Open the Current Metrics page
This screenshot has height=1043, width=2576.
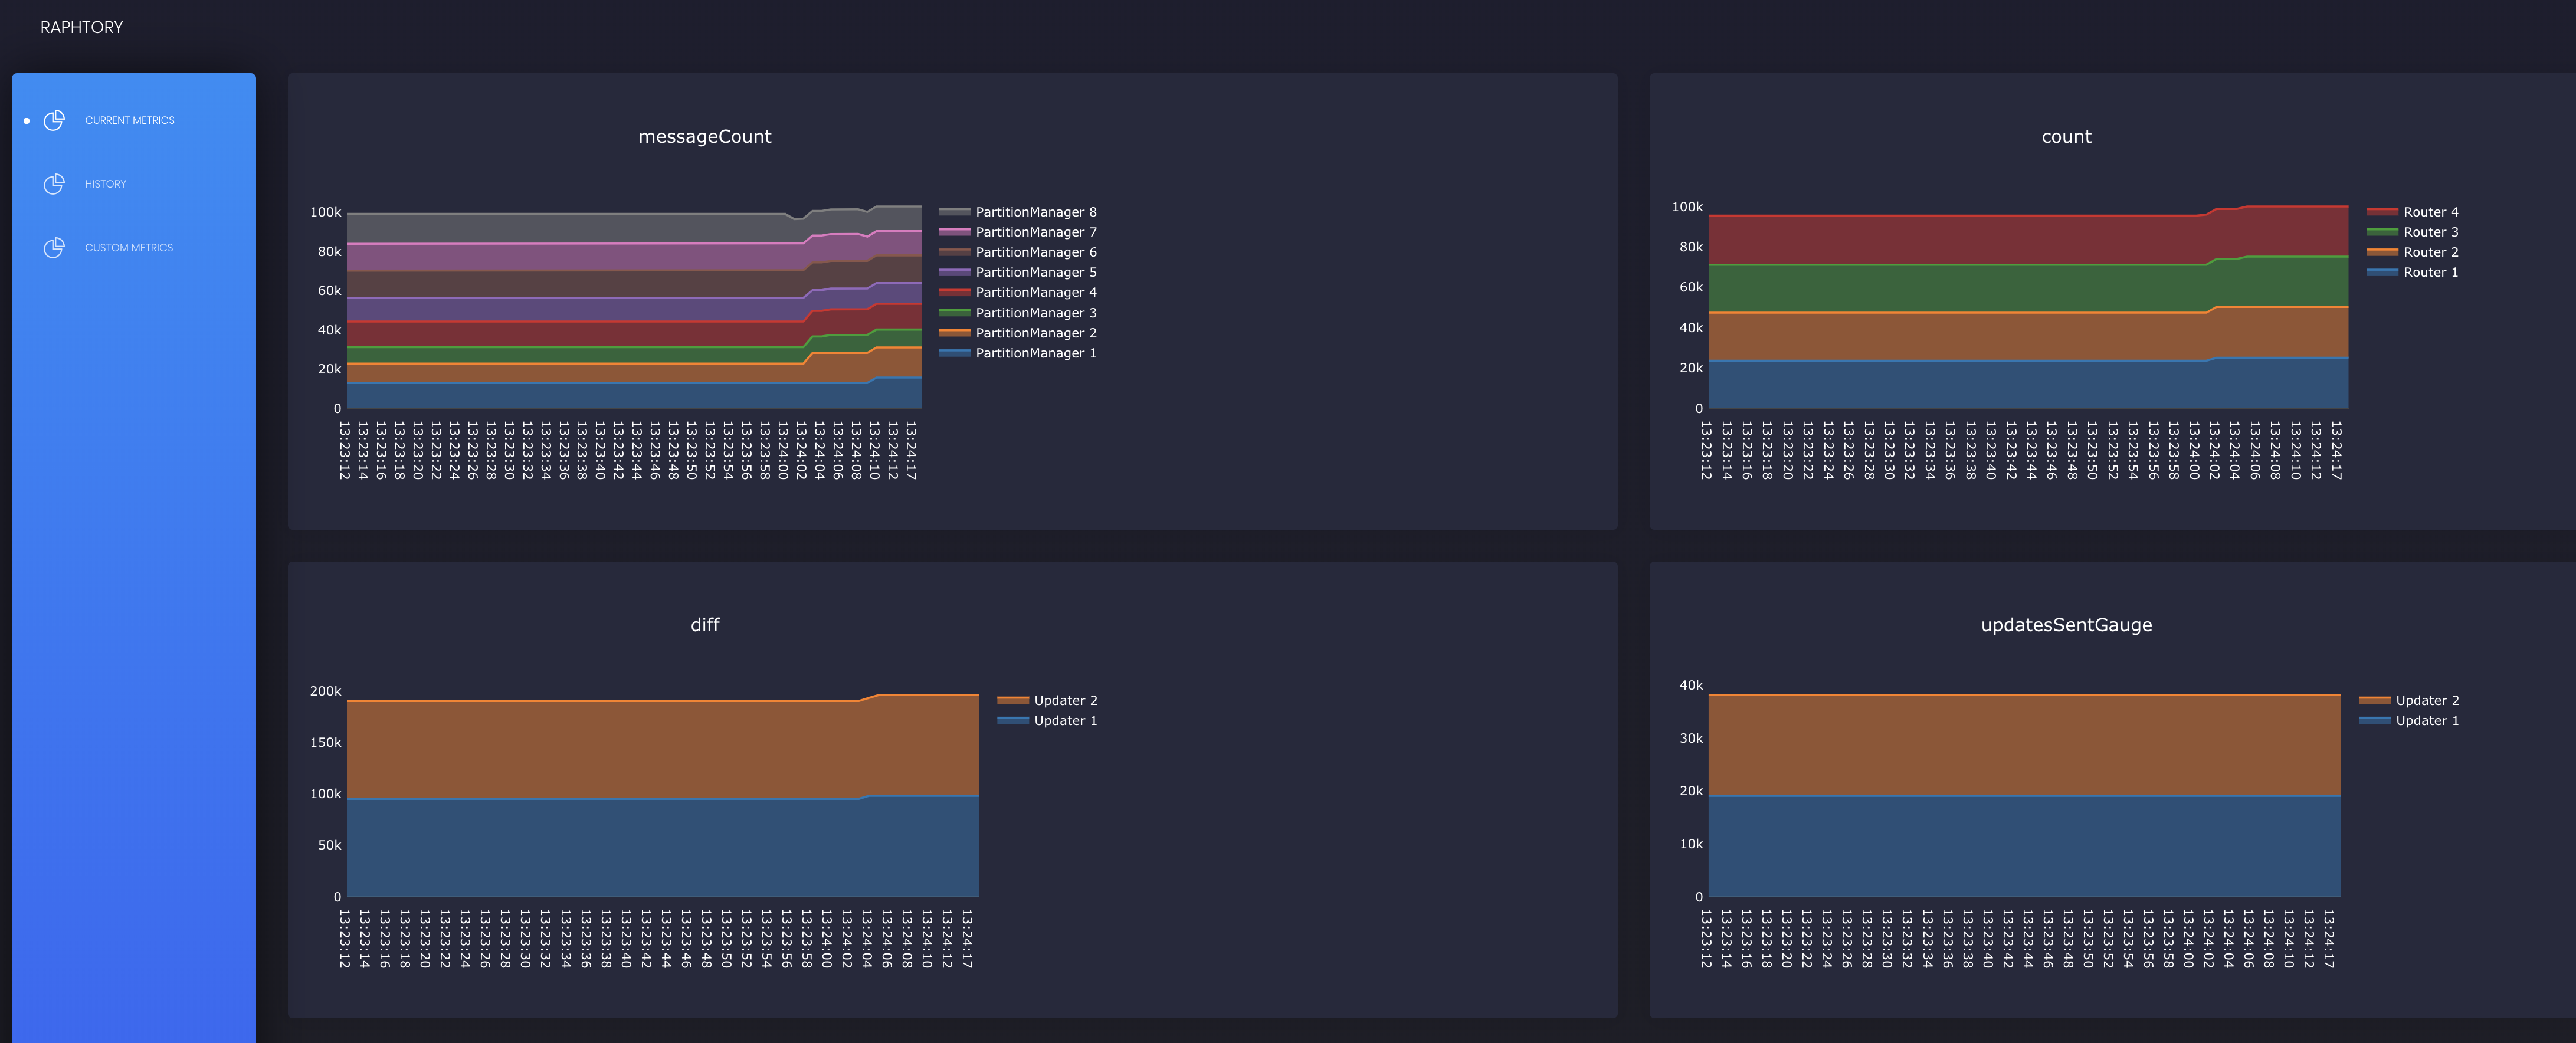coord(129,120)
